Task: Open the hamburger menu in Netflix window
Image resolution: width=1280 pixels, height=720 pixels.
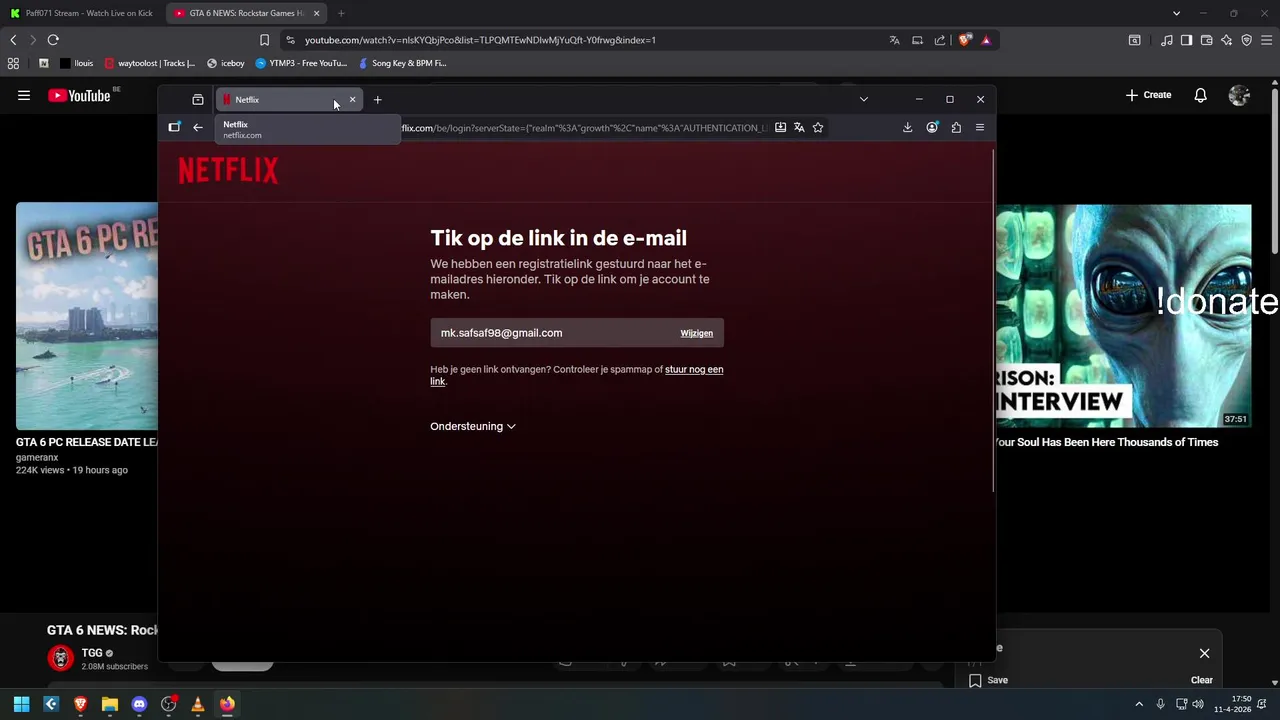Action: pyautogui.click(x=980, y=127)
